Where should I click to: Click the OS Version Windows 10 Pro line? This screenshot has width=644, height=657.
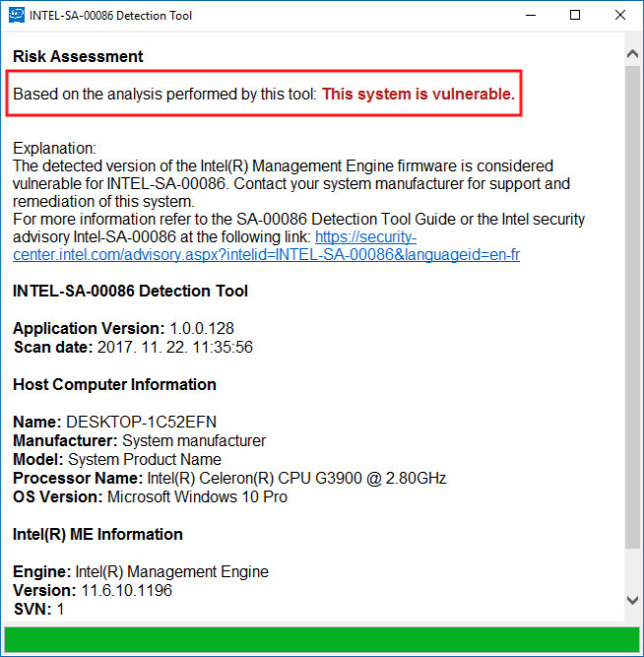pyautogui.click(x=150, y=497)
